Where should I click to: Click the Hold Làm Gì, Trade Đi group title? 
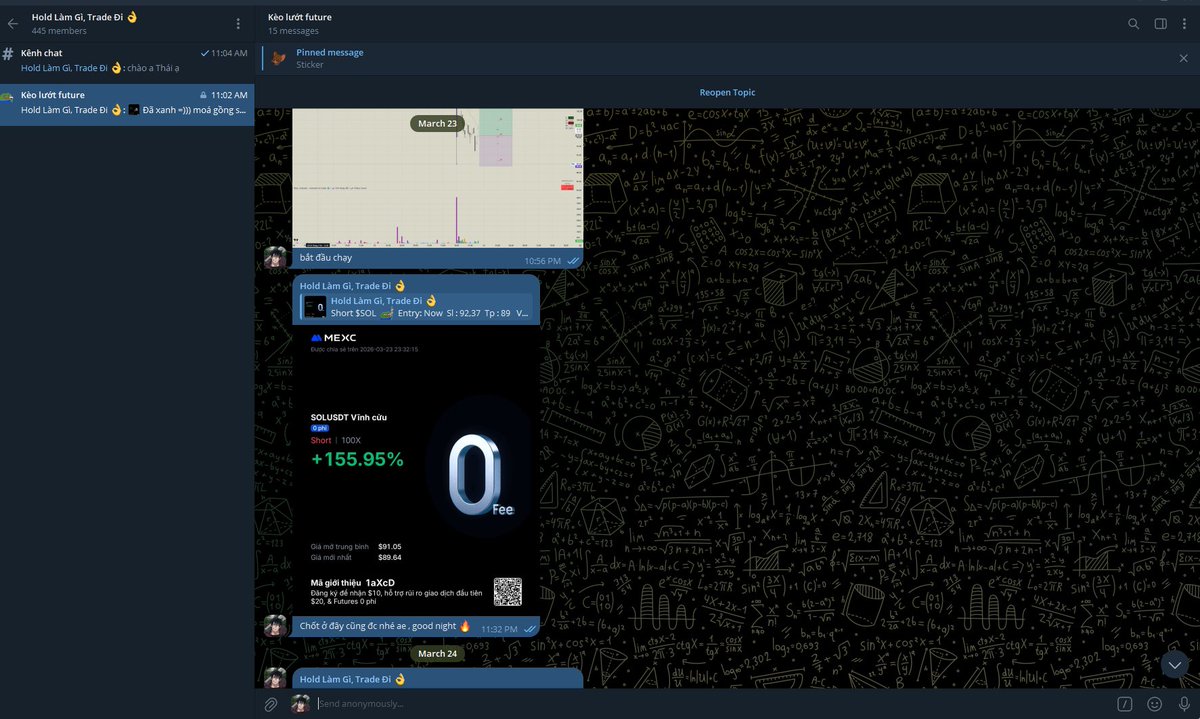pyautogui.click(x=85, y=17)
